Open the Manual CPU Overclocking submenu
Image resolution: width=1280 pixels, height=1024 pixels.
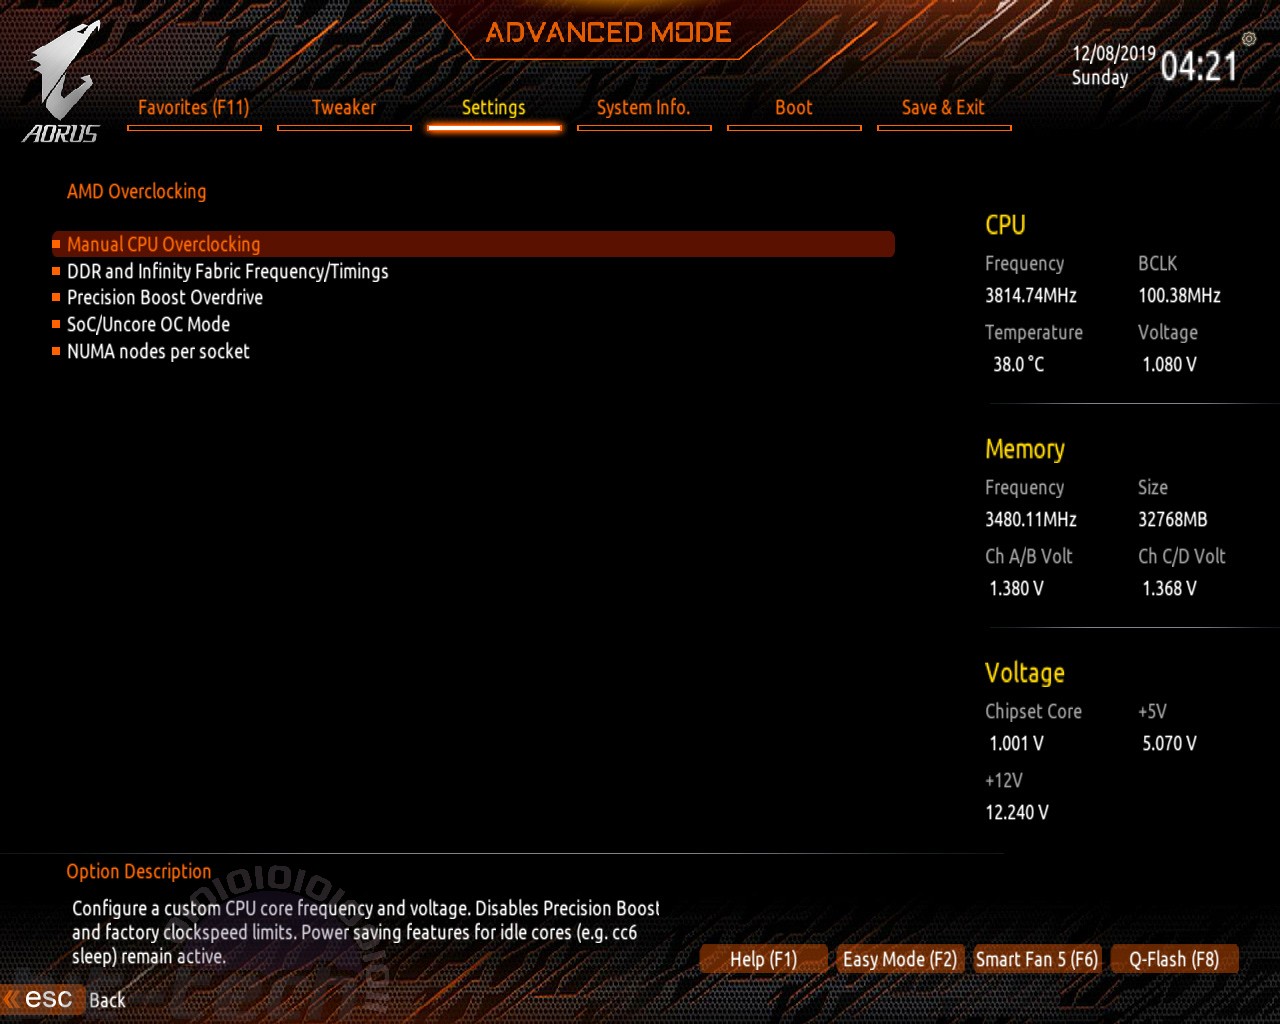pyautogui.click(x=473, y=244)
